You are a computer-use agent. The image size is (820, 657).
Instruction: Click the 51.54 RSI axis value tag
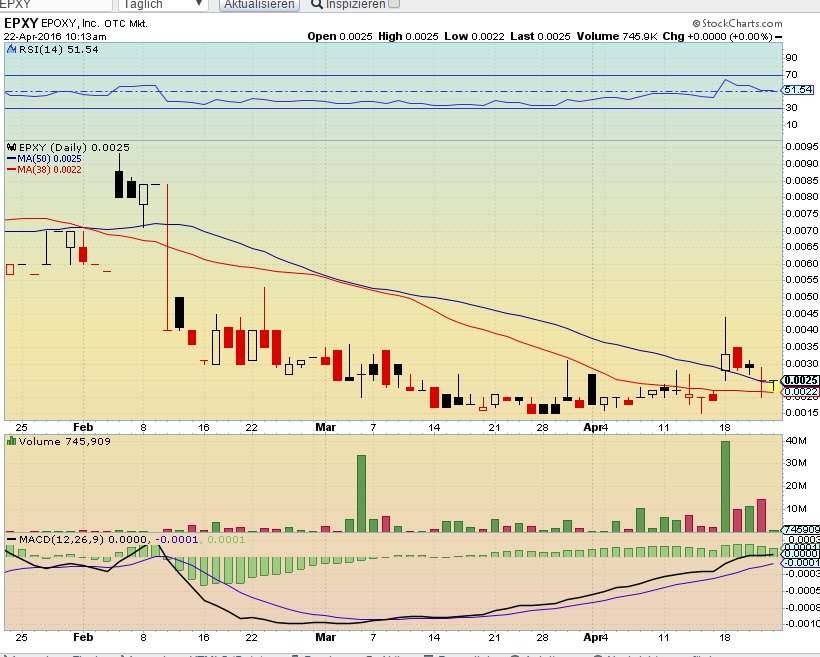point(798,90)
